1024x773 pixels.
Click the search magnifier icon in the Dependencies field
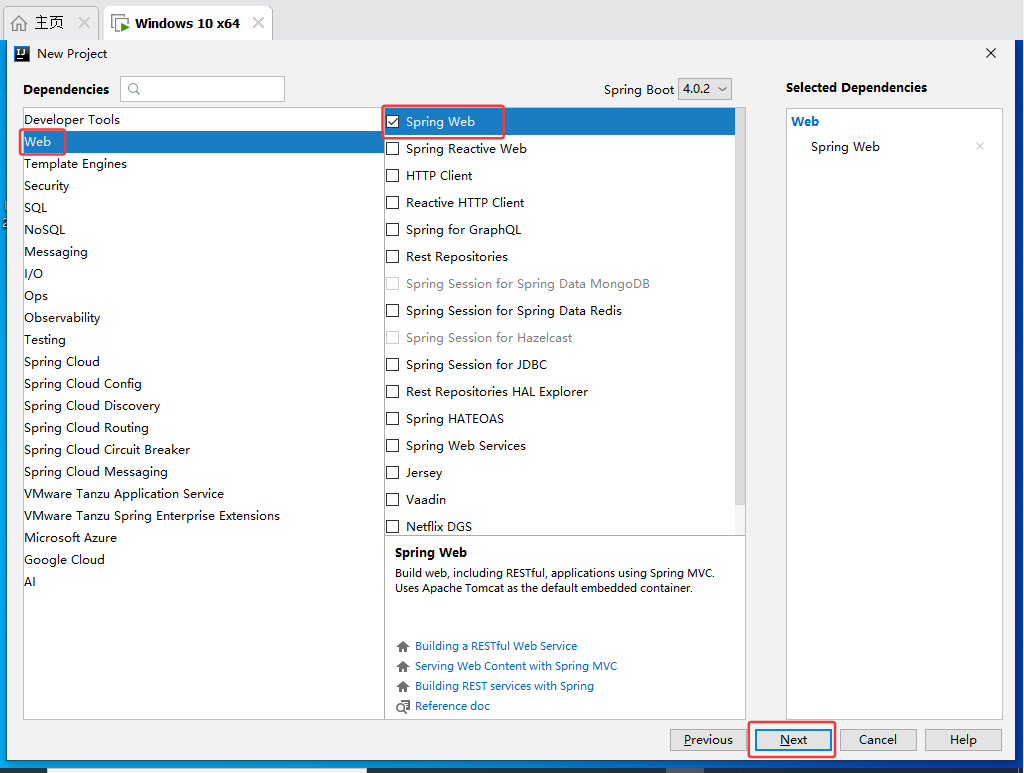[x=134, y=89]
